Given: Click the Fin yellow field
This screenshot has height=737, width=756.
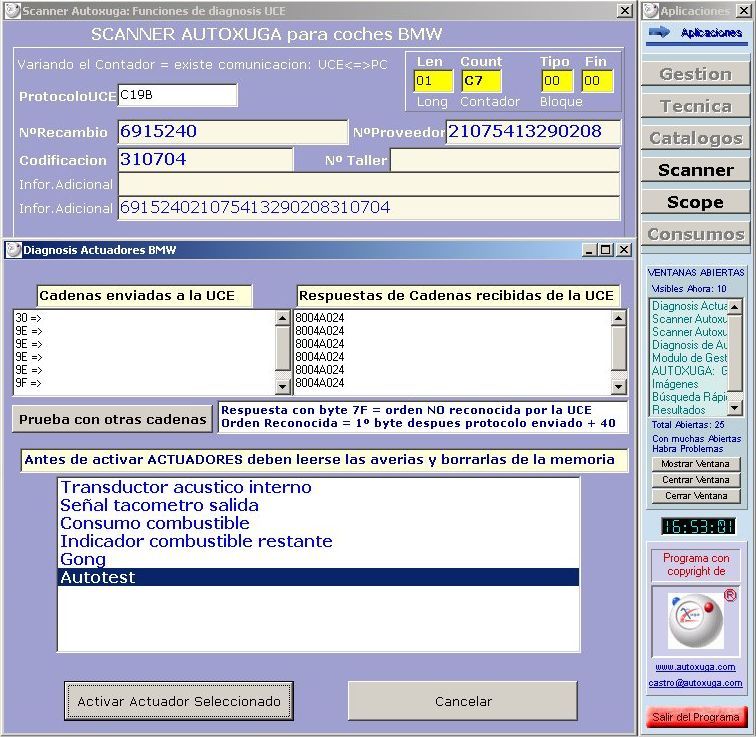Looking at the screenshot, I should (x=597, y=80).
